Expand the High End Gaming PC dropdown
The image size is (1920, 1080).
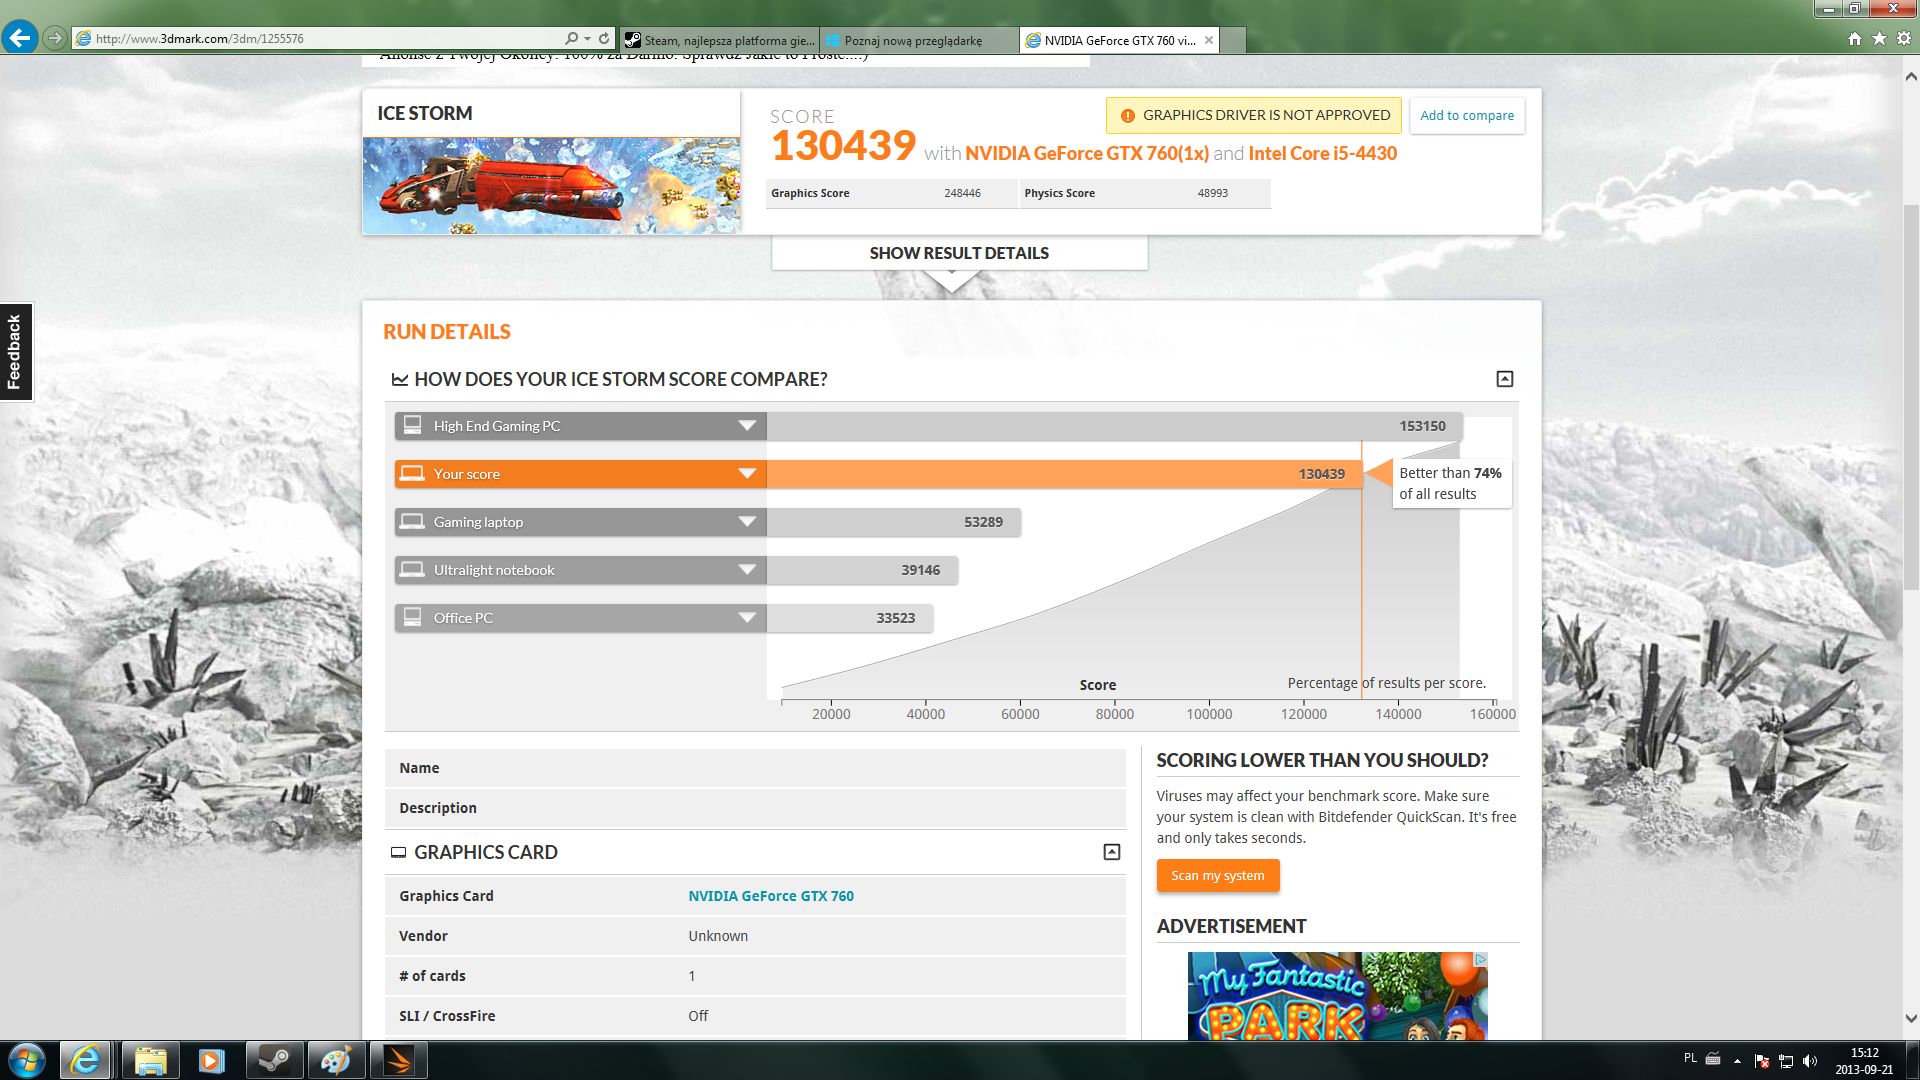click(x=746, y=426)
